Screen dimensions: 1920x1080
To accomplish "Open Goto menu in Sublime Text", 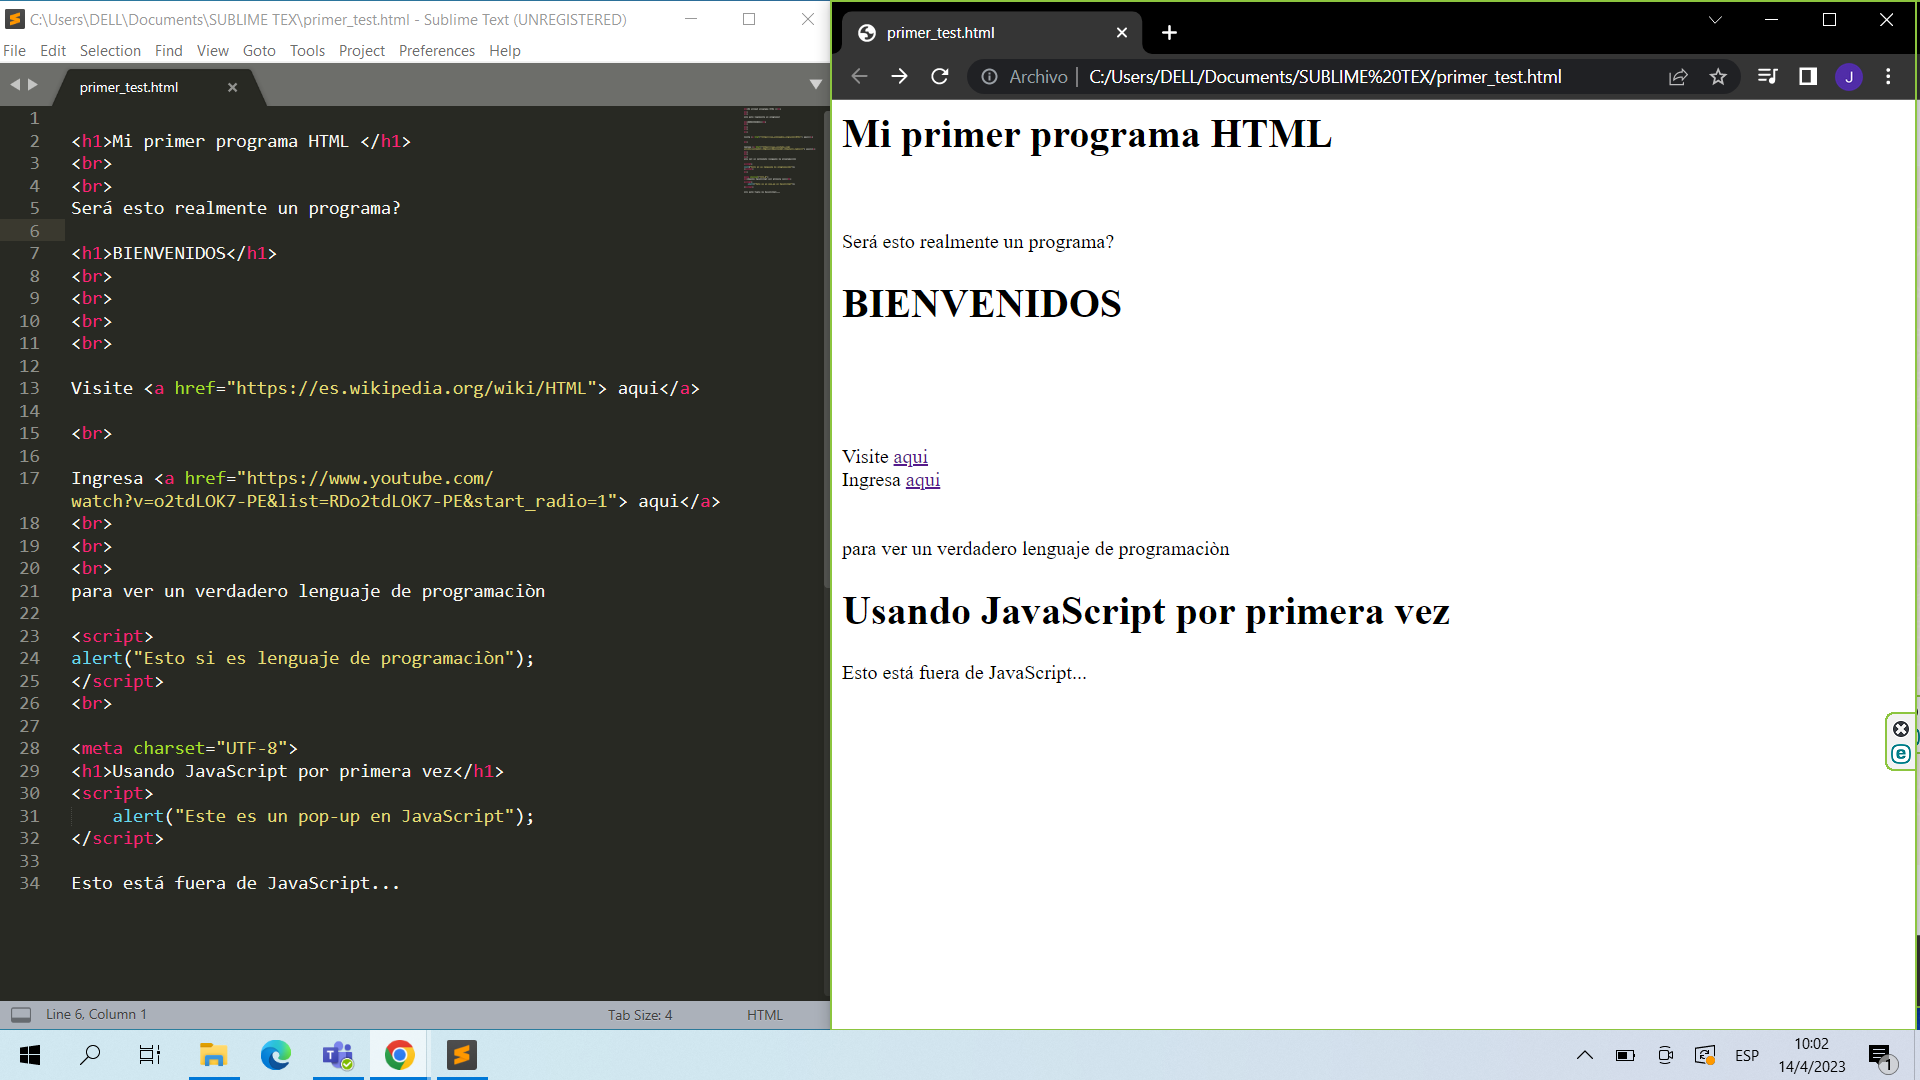I will pos(259,51).
